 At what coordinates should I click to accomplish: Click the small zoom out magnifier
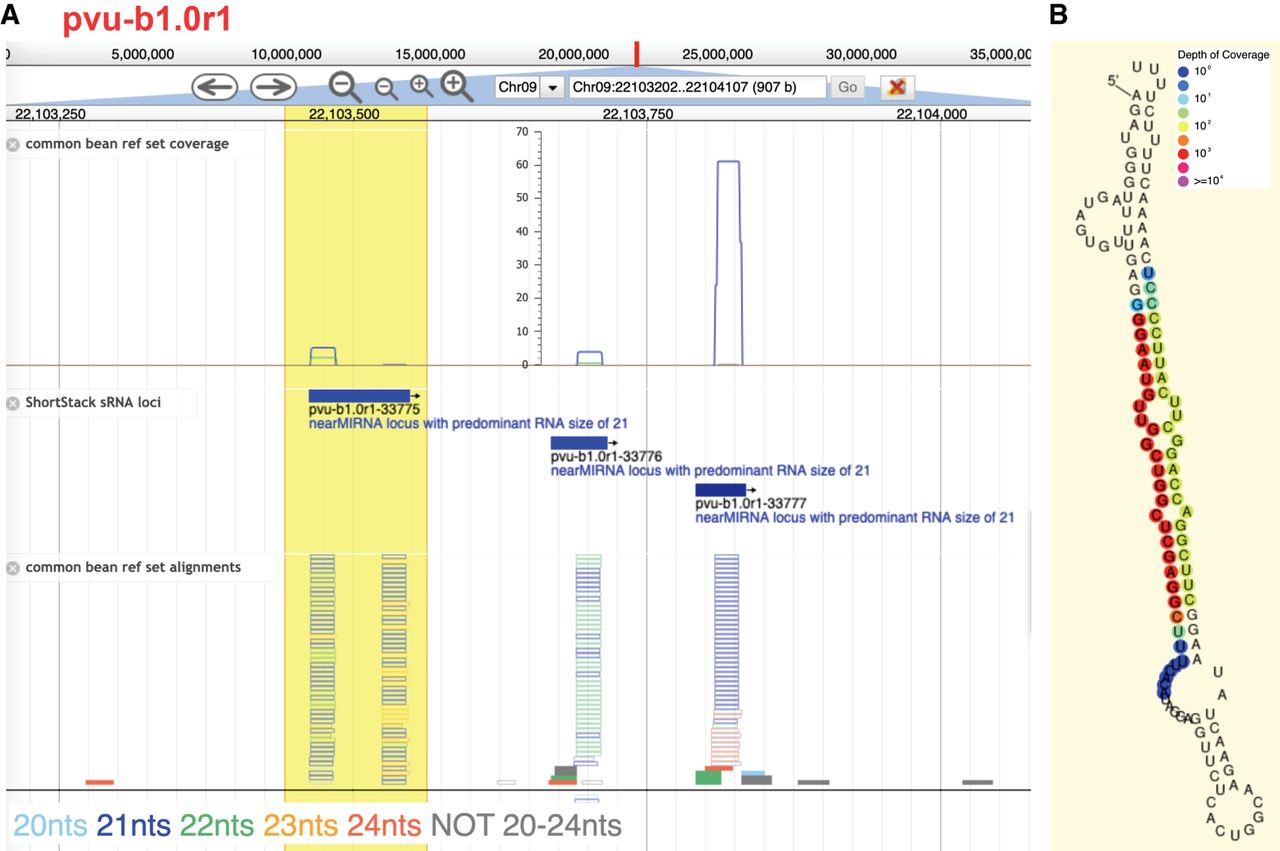[x=386, y=89]
